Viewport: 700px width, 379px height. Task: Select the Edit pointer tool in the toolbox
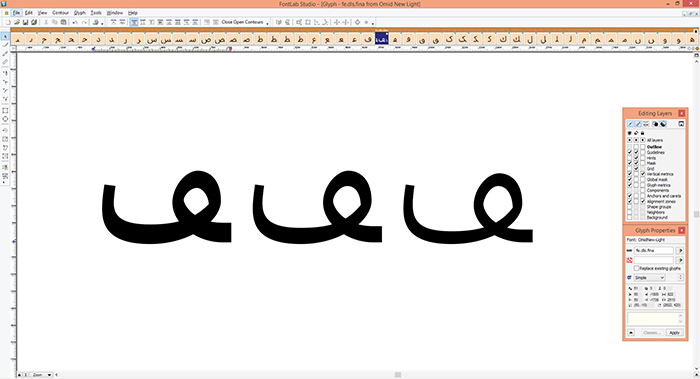5,37
